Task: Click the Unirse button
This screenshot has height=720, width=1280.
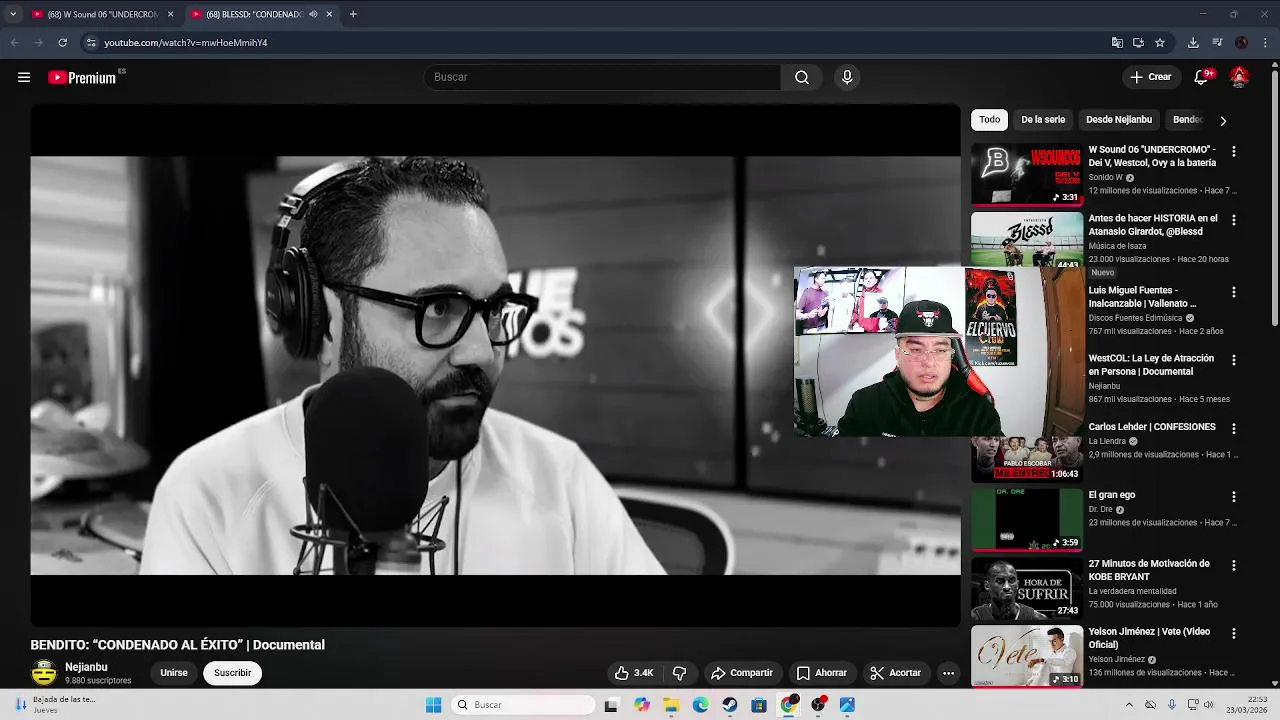Action: tap(174, 673)
